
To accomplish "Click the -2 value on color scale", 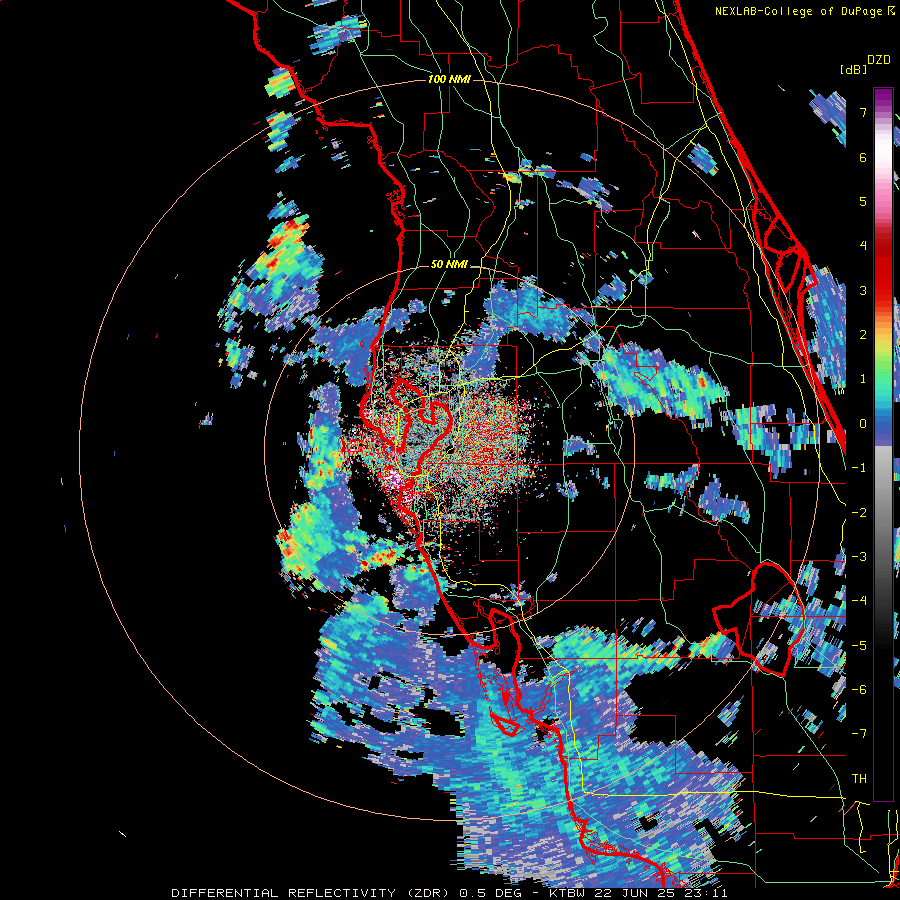I will point(859,513).
